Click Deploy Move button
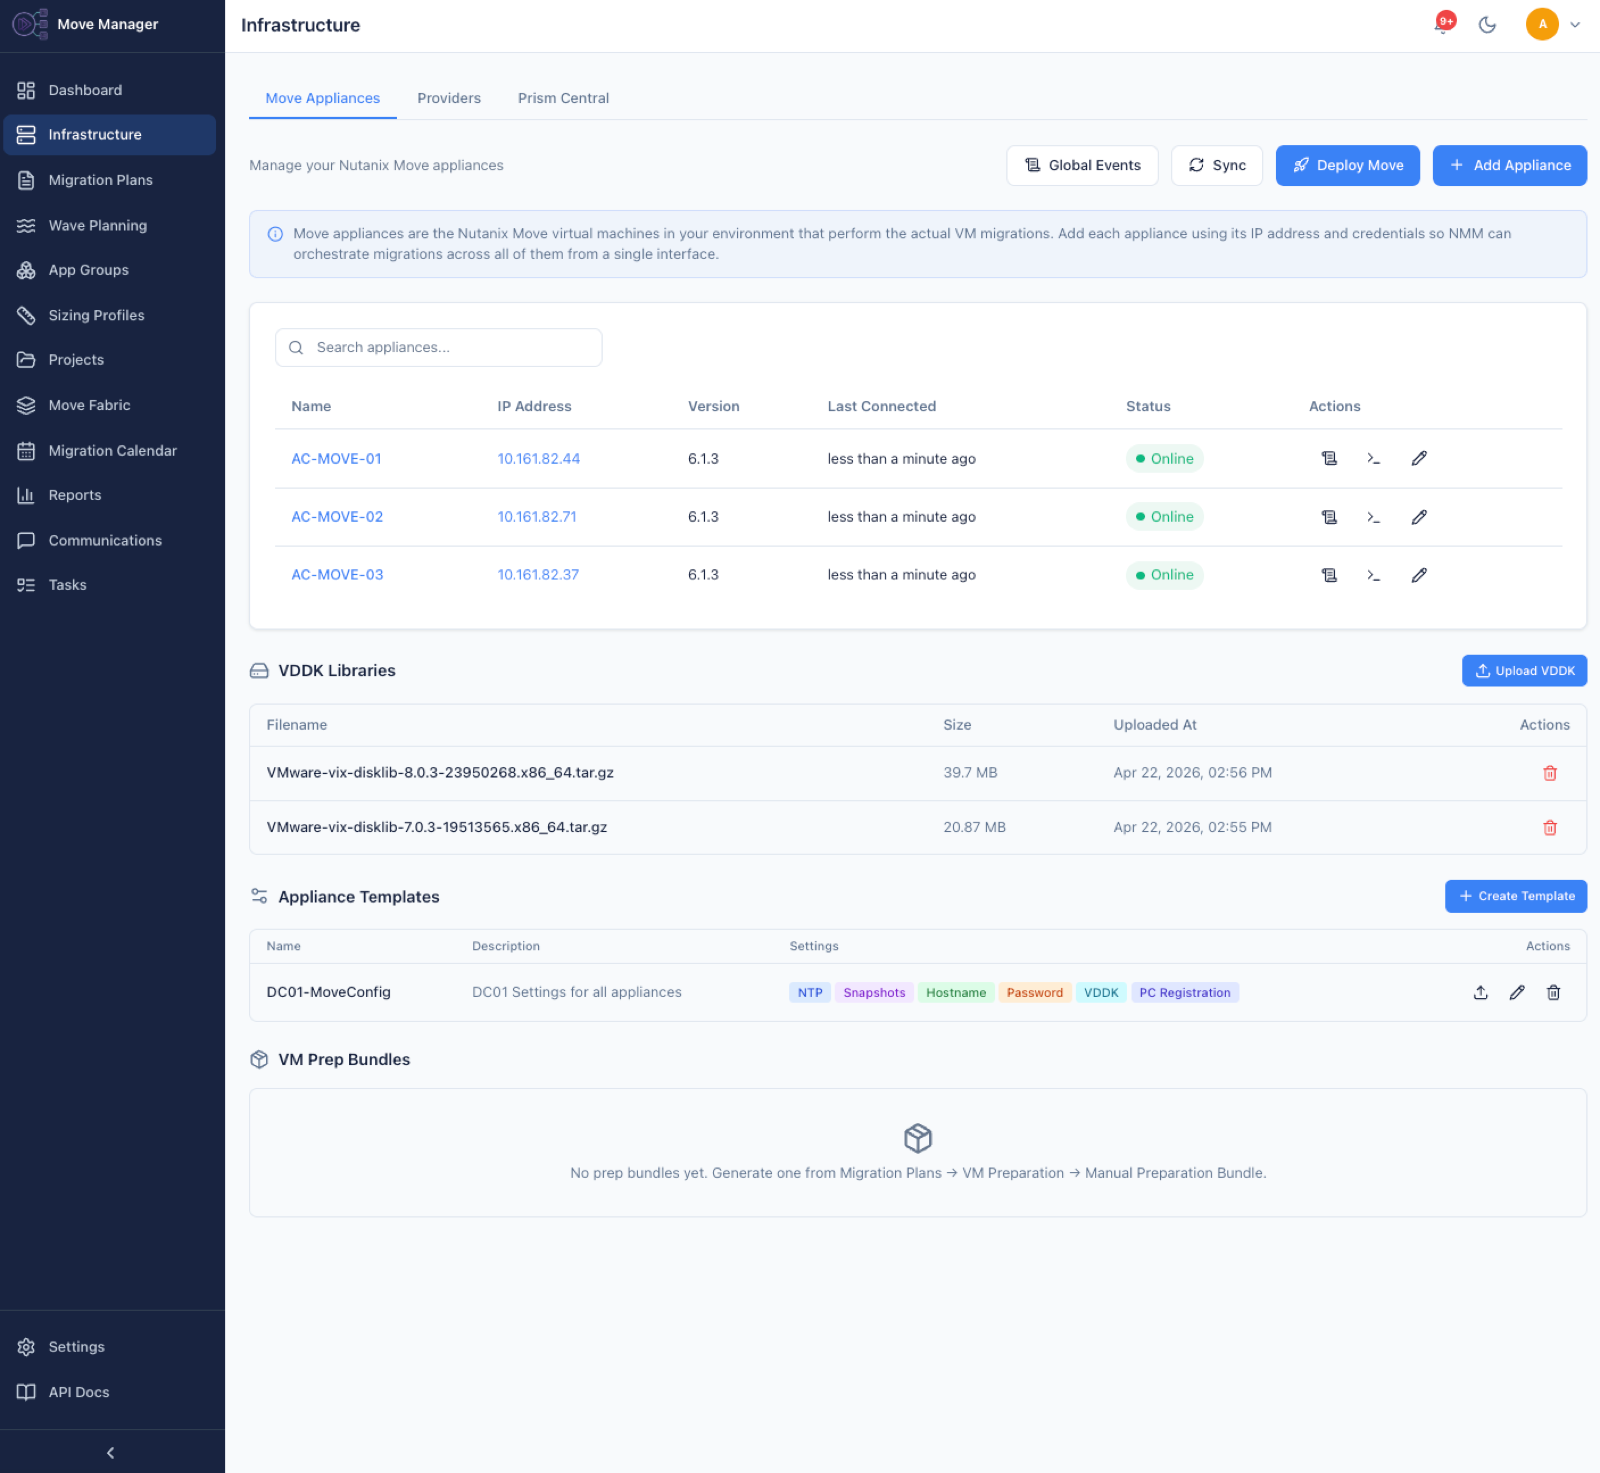The image size is (1600, 1473). click(1348, 165)
